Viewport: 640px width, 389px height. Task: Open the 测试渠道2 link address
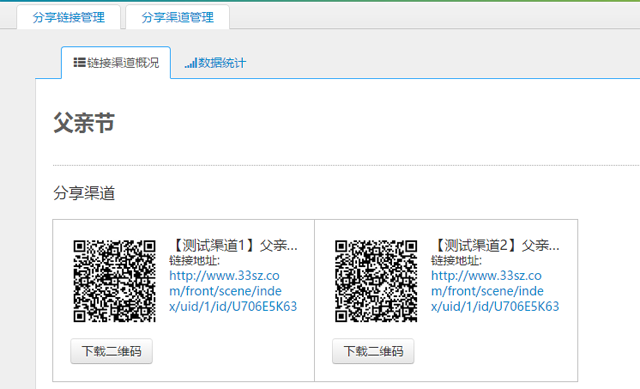click(x=495, y=291)
